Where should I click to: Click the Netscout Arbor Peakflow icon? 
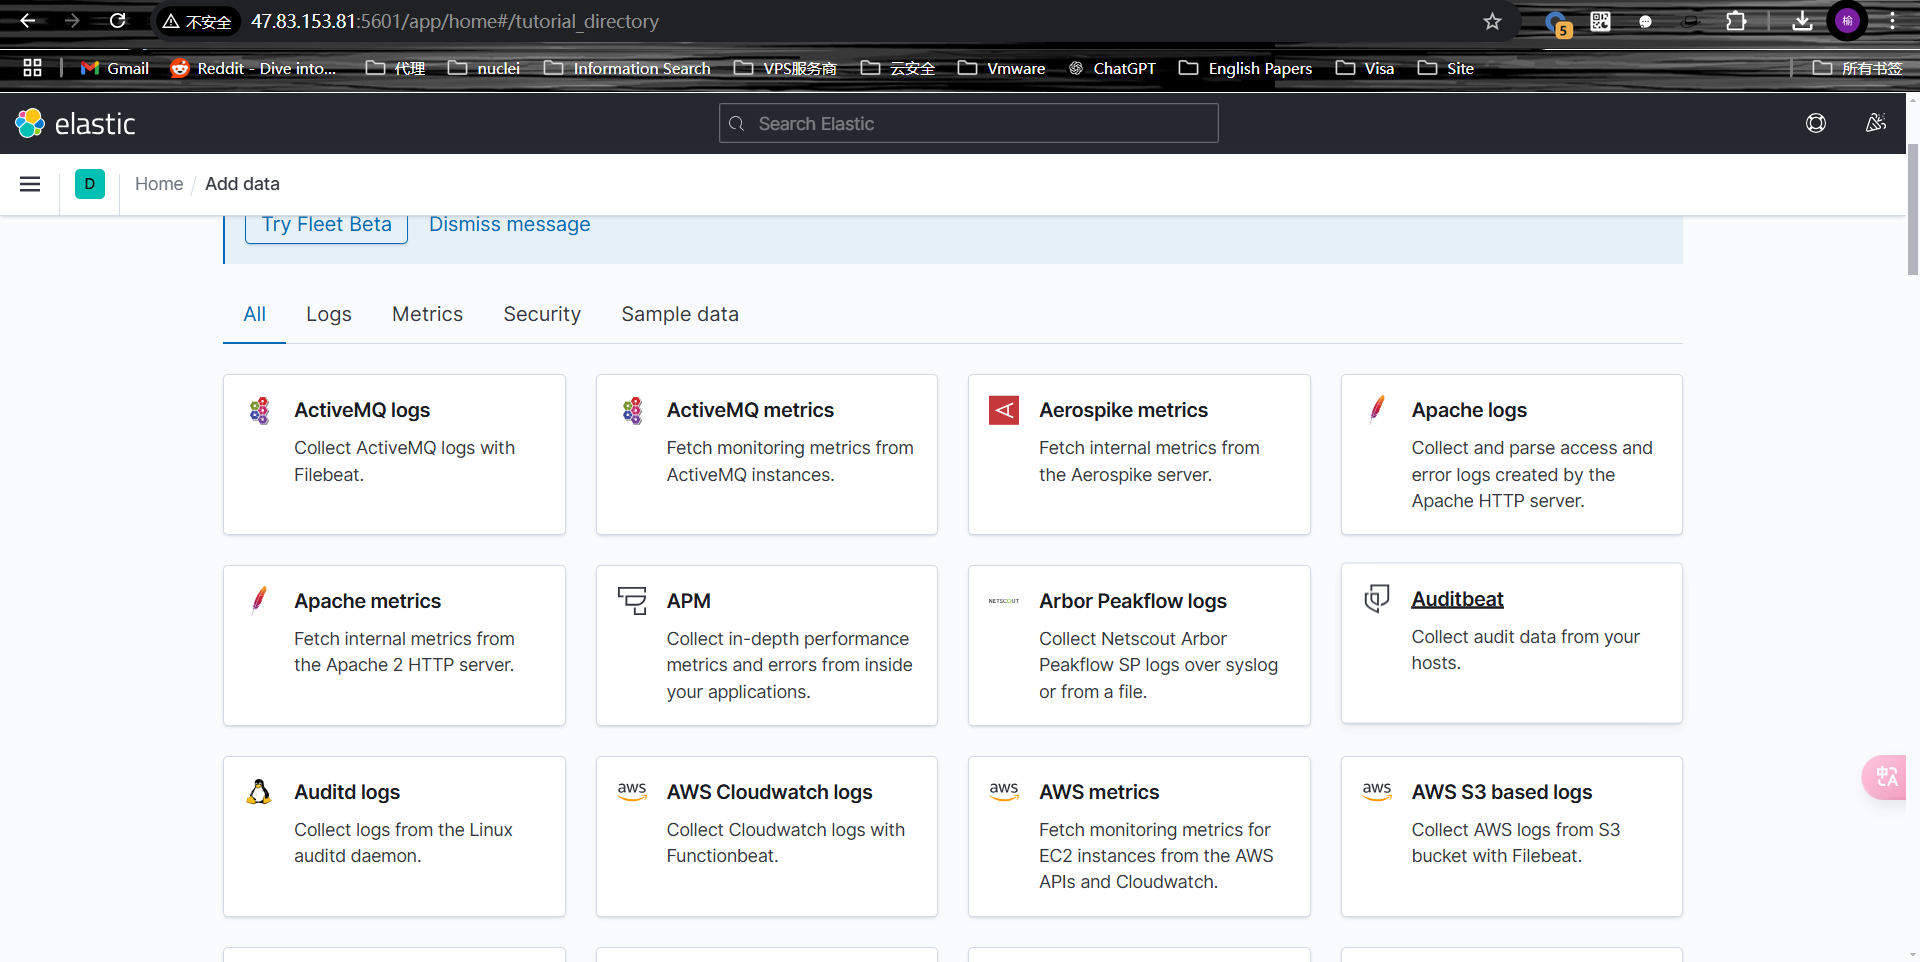click(x=1004, y=601)
